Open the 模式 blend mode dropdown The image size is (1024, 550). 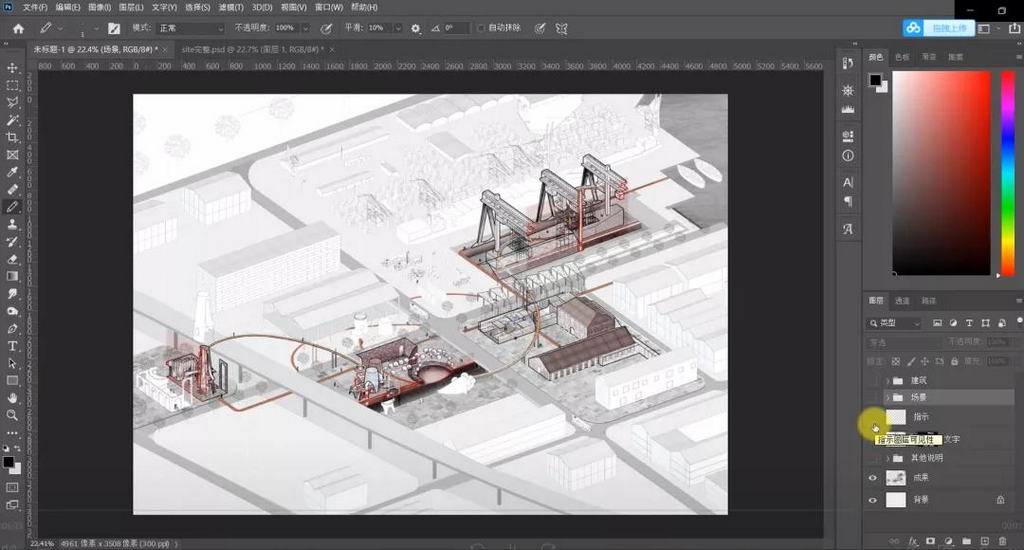click(x=191, y=28)
